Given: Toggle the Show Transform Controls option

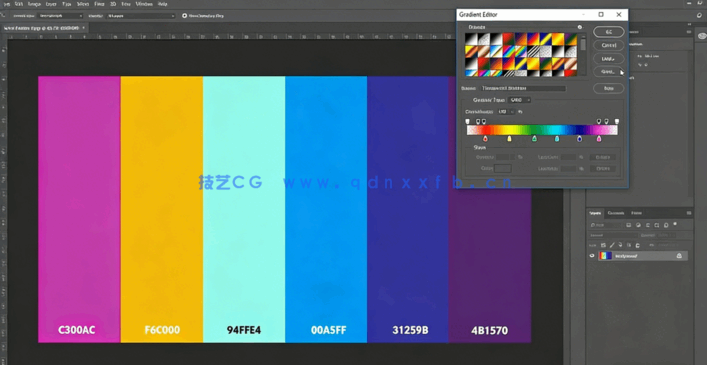Looking at the screenshot, I should click(x=184, y=16).
